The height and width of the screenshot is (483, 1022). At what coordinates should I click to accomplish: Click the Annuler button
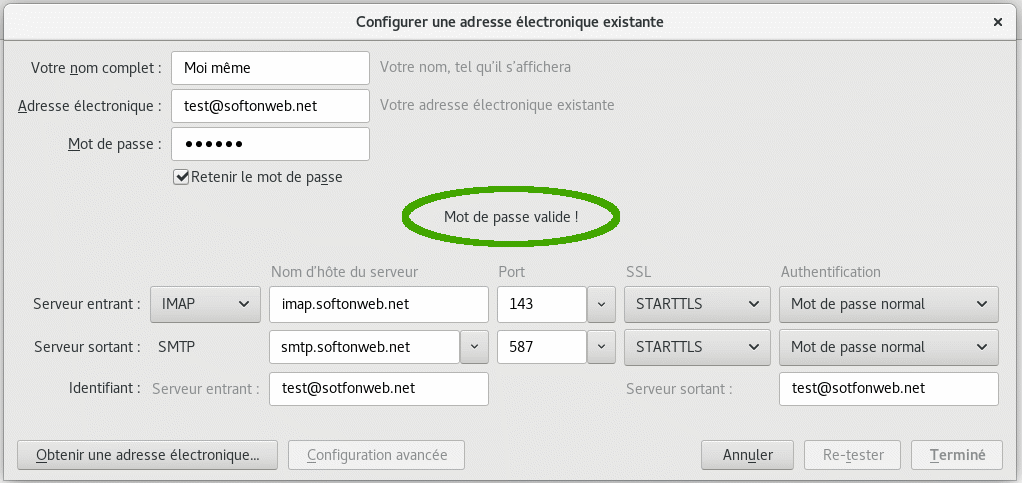(x=748, y=455)
